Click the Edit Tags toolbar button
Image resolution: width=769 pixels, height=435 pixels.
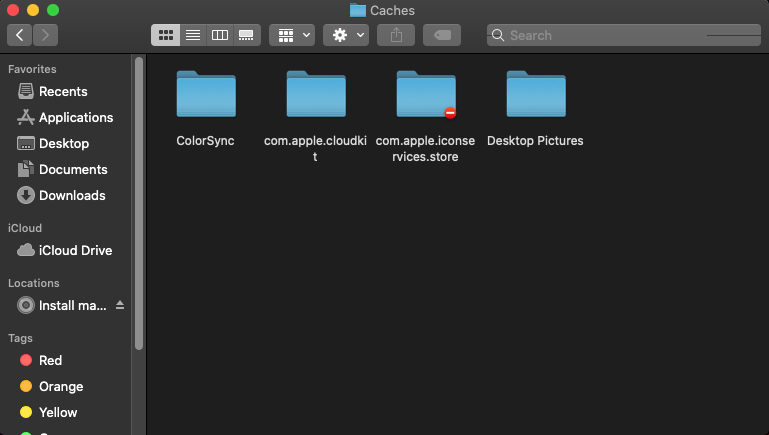(442, 35)
